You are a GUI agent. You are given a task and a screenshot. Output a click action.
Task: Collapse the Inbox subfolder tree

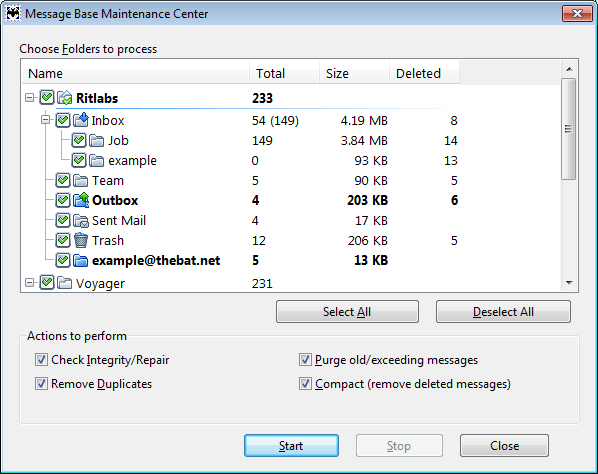coord(46,120)
